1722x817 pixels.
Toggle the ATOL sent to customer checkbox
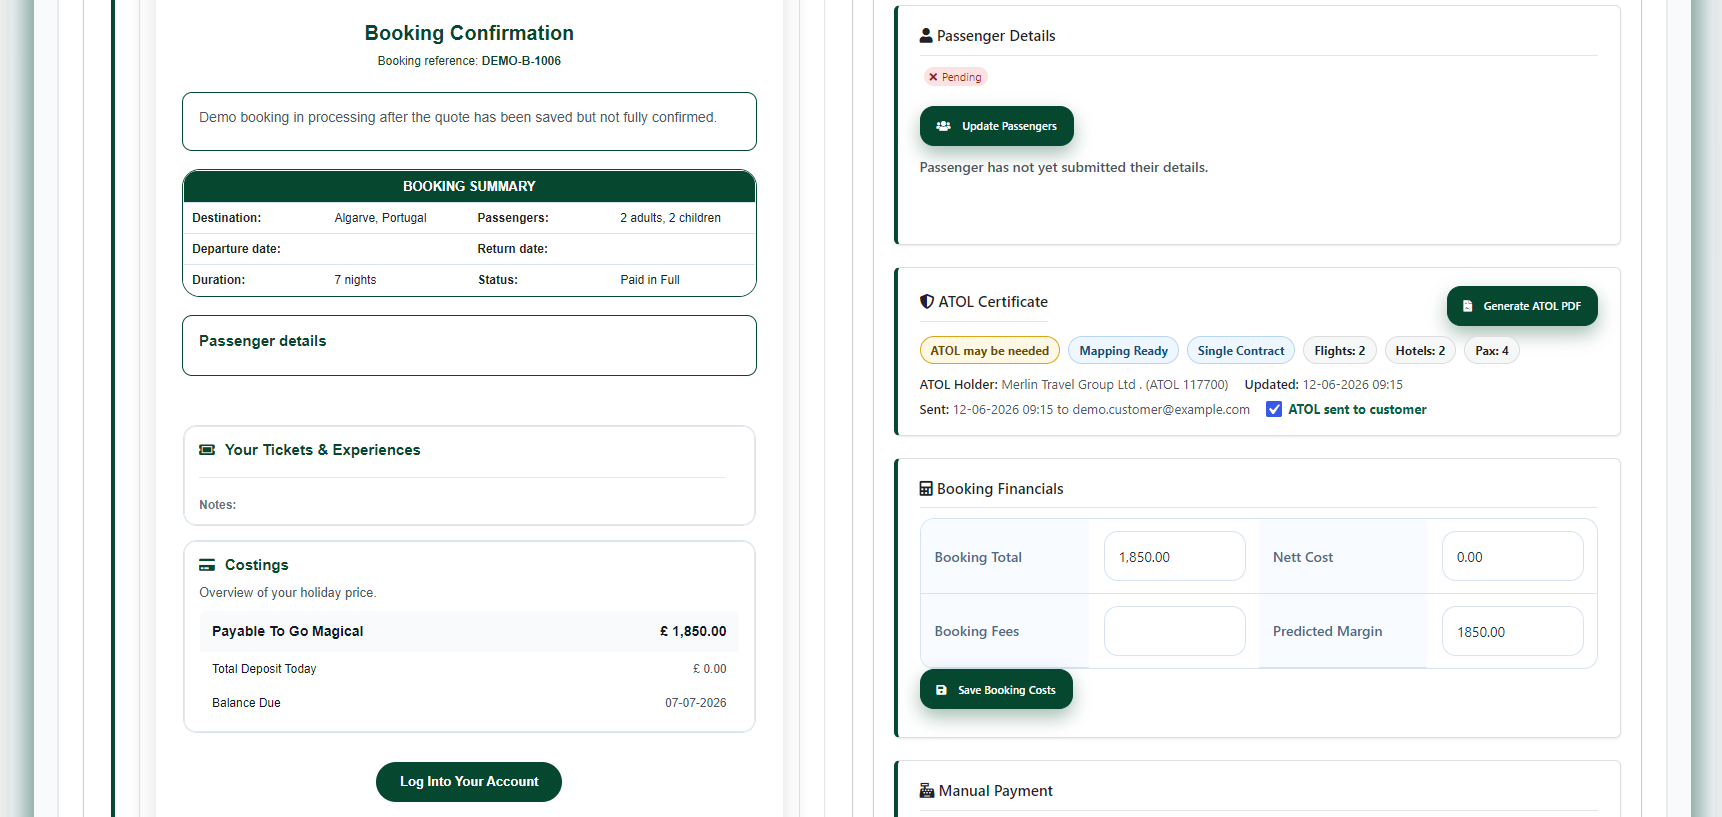click(x=1274, y=409)
